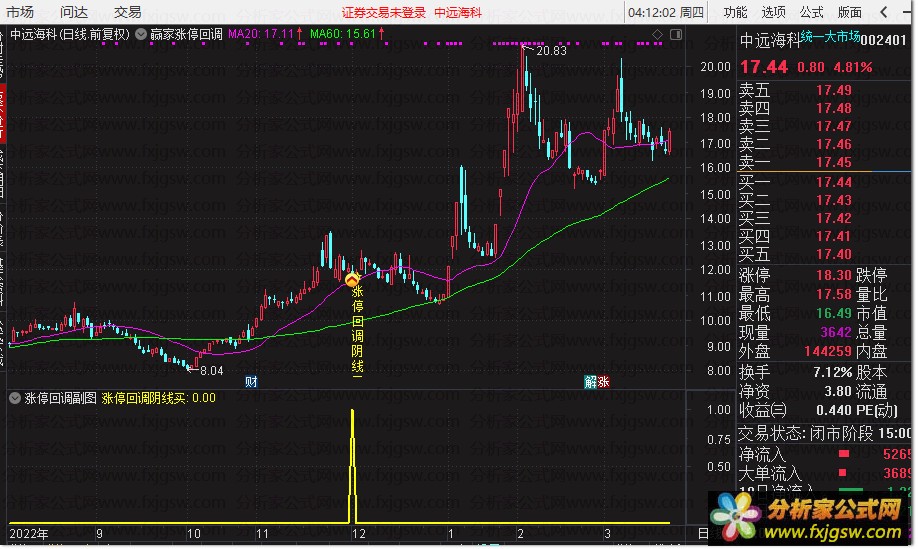
Task: Click the MA20: 17.11 indicator label
Action: [x=265, y=34]
